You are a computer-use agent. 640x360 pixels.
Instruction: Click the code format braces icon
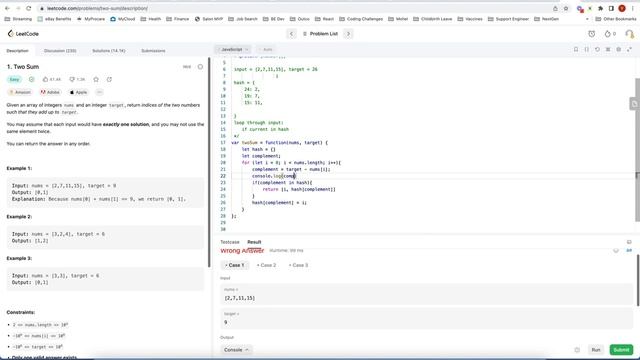(x=587, y=49)
